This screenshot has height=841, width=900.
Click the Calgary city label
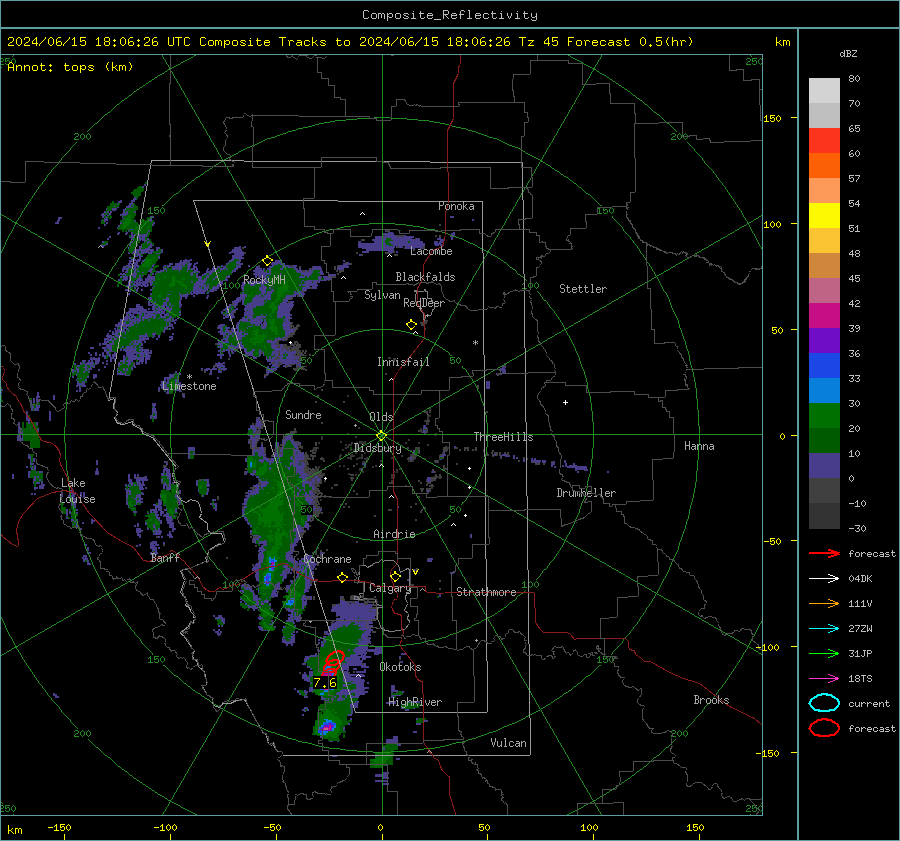(390, 588)
